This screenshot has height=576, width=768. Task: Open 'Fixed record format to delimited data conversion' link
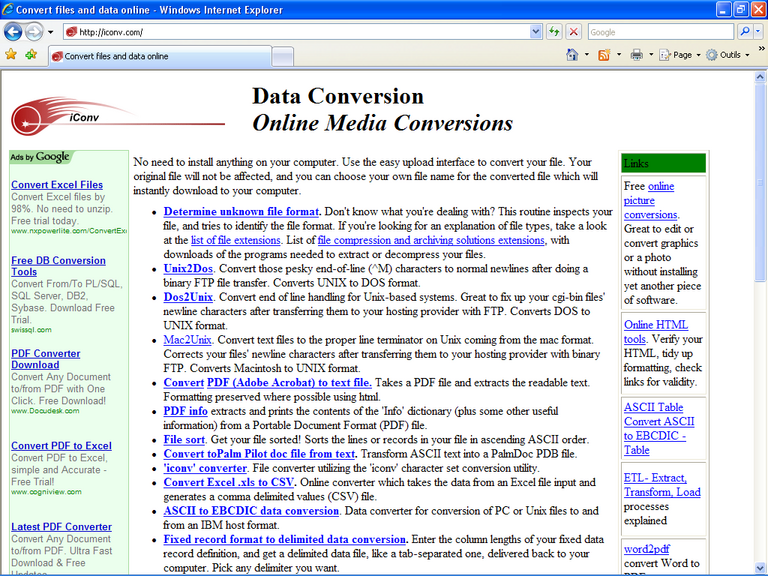[285, 539]
